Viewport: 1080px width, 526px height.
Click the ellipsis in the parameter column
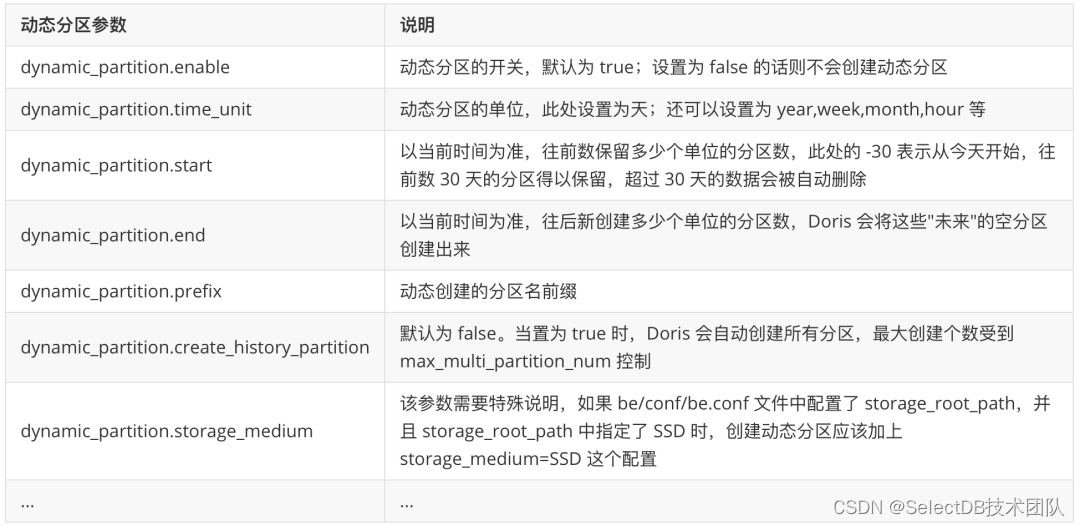(27, 504)
